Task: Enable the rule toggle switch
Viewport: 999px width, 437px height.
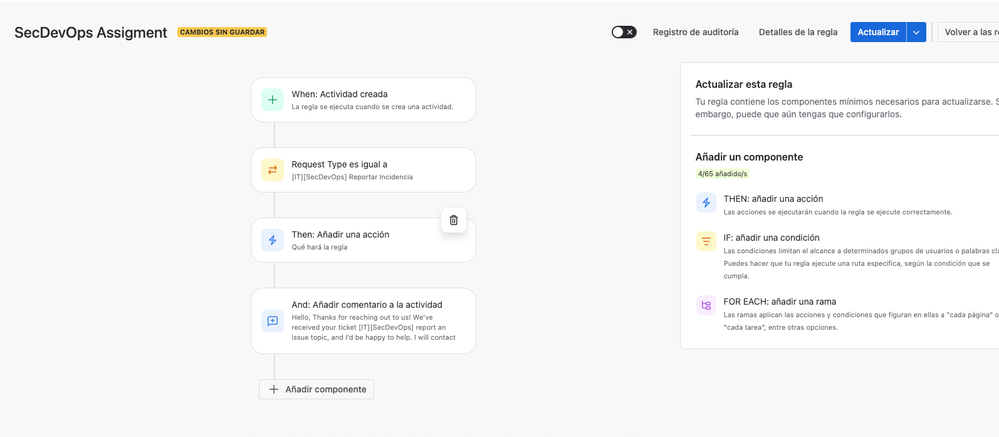Action: 624,32
